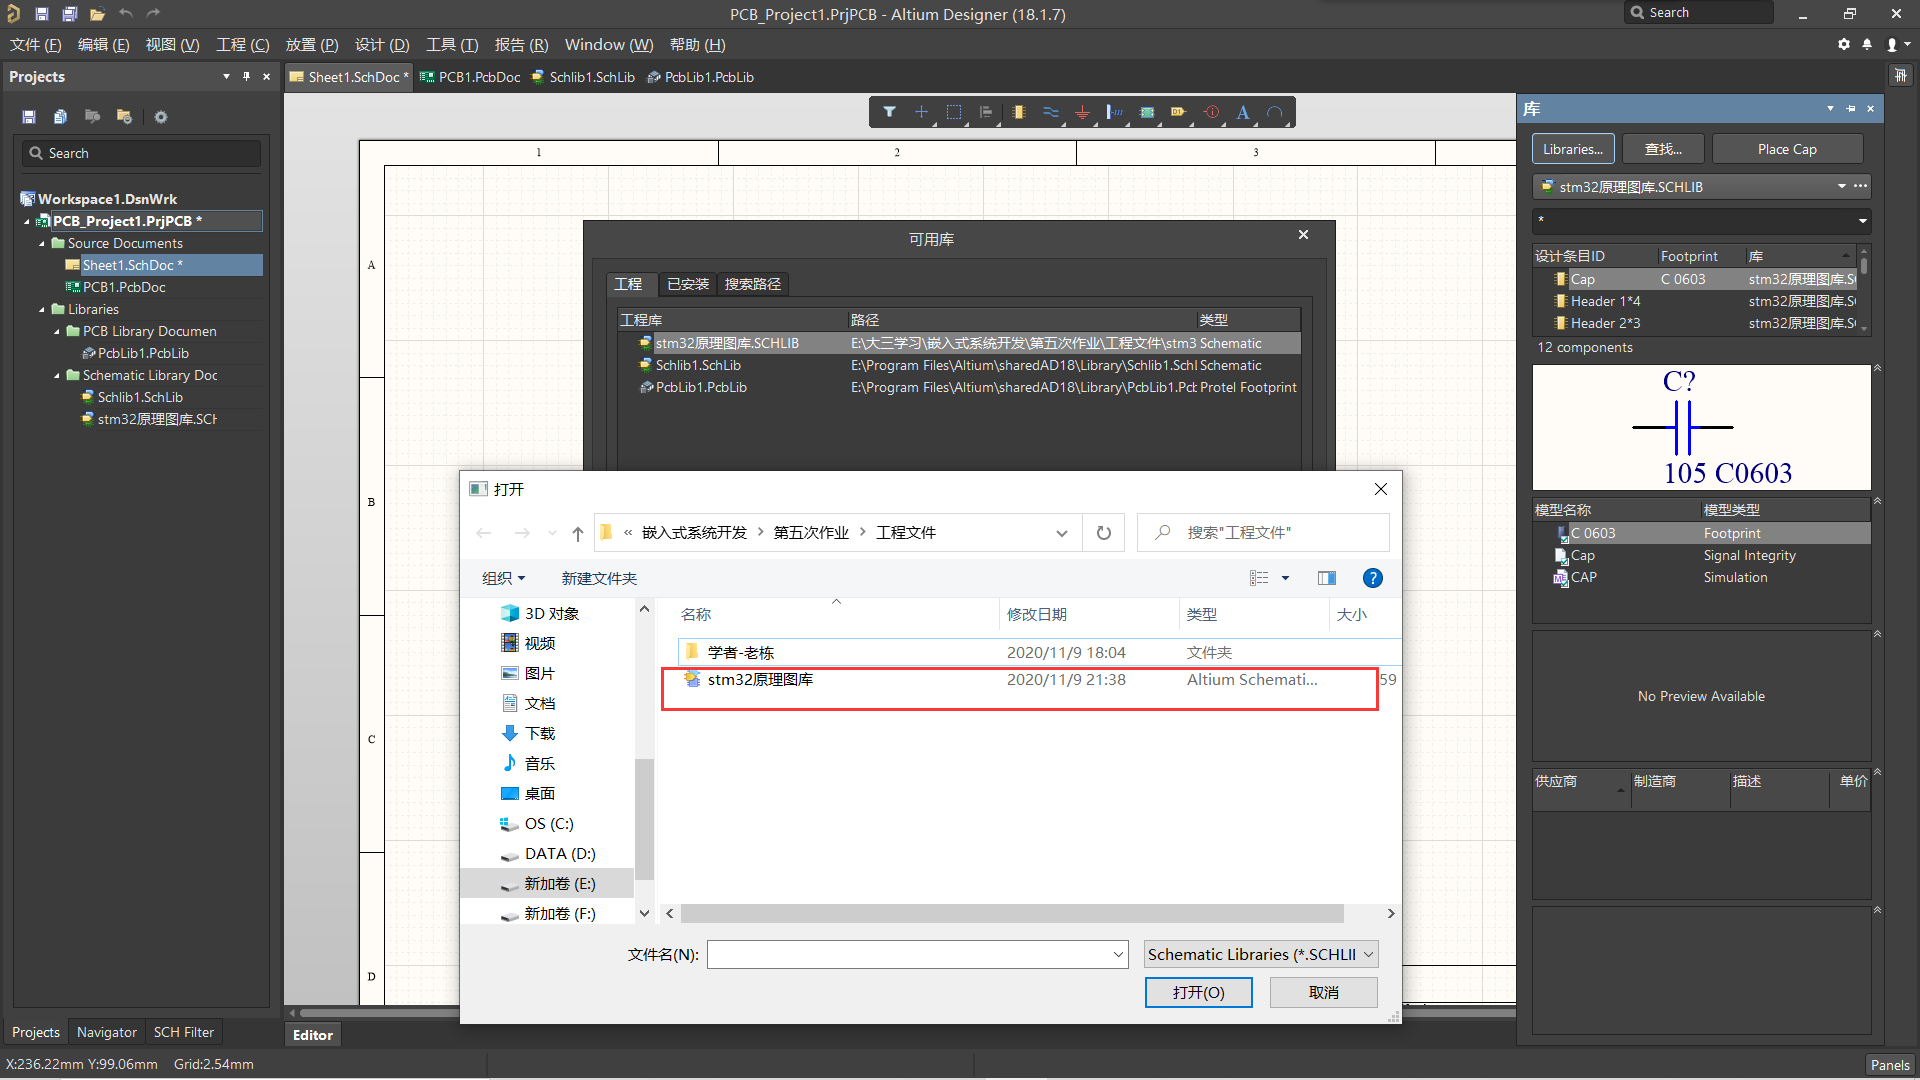This screenshot has height=1080, width=1920.
Task: Select the move objects cross tool
Action: (921, 112)
